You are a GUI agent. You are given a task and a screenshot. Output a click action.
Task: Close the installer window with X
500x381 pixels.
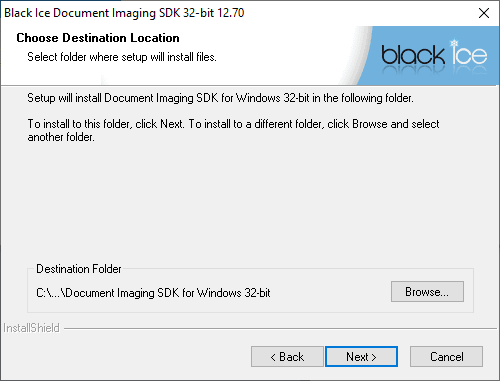(484, 13)
